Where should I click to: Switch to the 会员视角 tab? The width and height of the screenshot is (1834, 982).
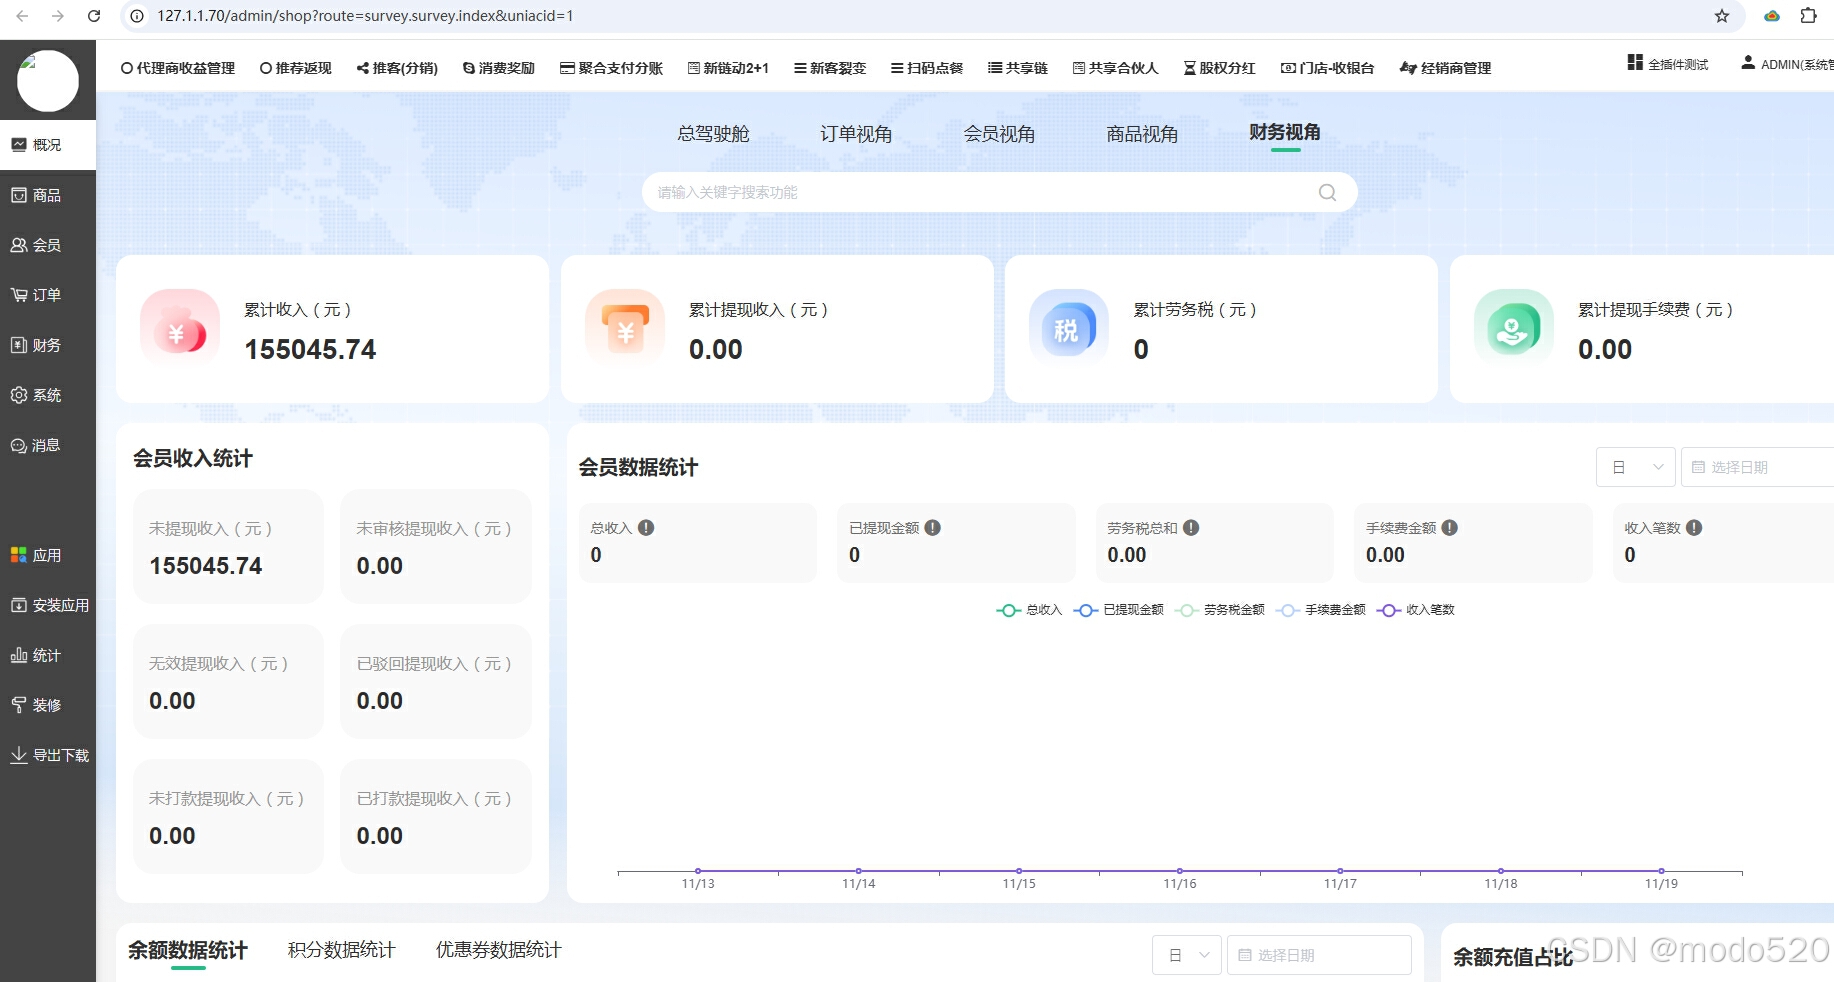[x=999, y=134]
